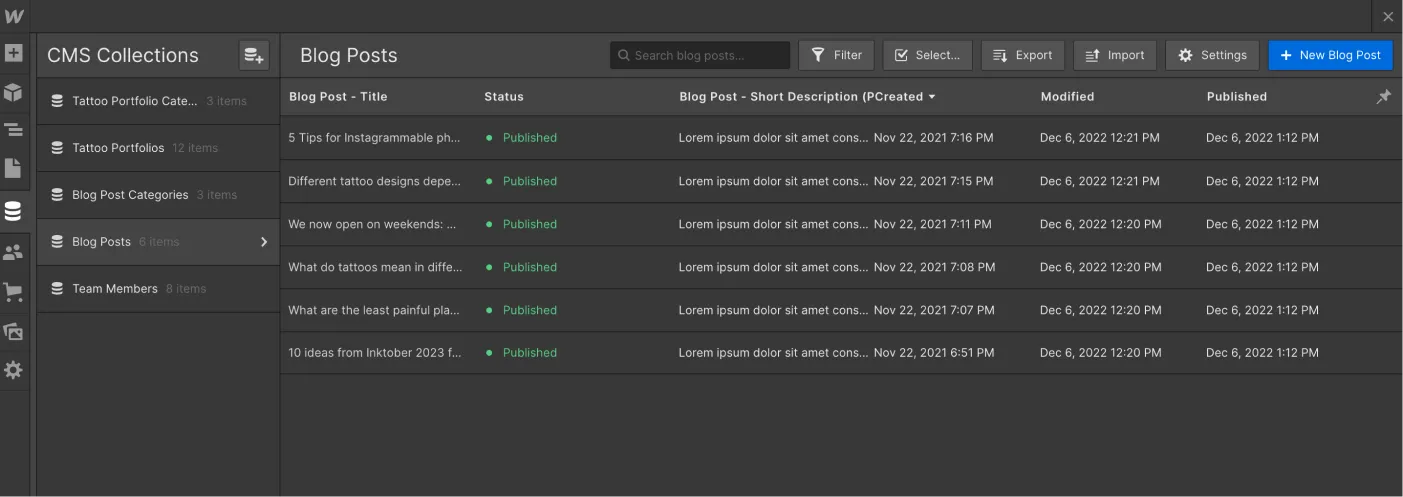Image resolution: width=1403 pixels, height=497 pixels.
Task: Toggle Created column sort arrow
Action: point(932,97)
